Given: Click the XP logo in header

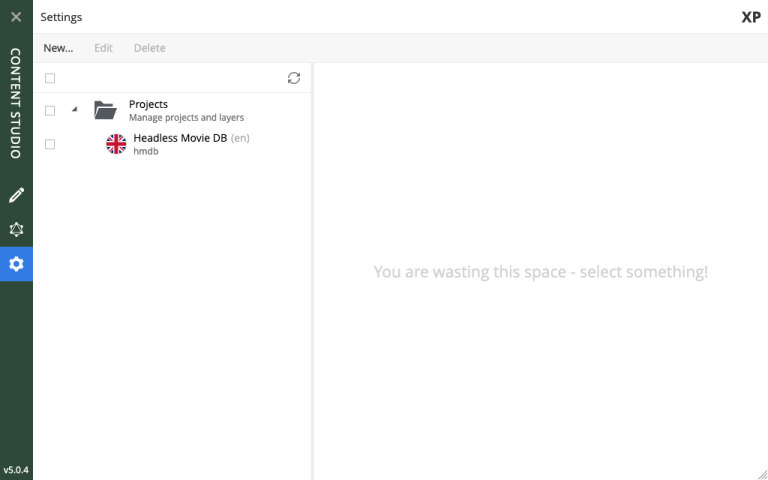Looking at the screenshot, I should pyautogui.click(x=750, y=17).
